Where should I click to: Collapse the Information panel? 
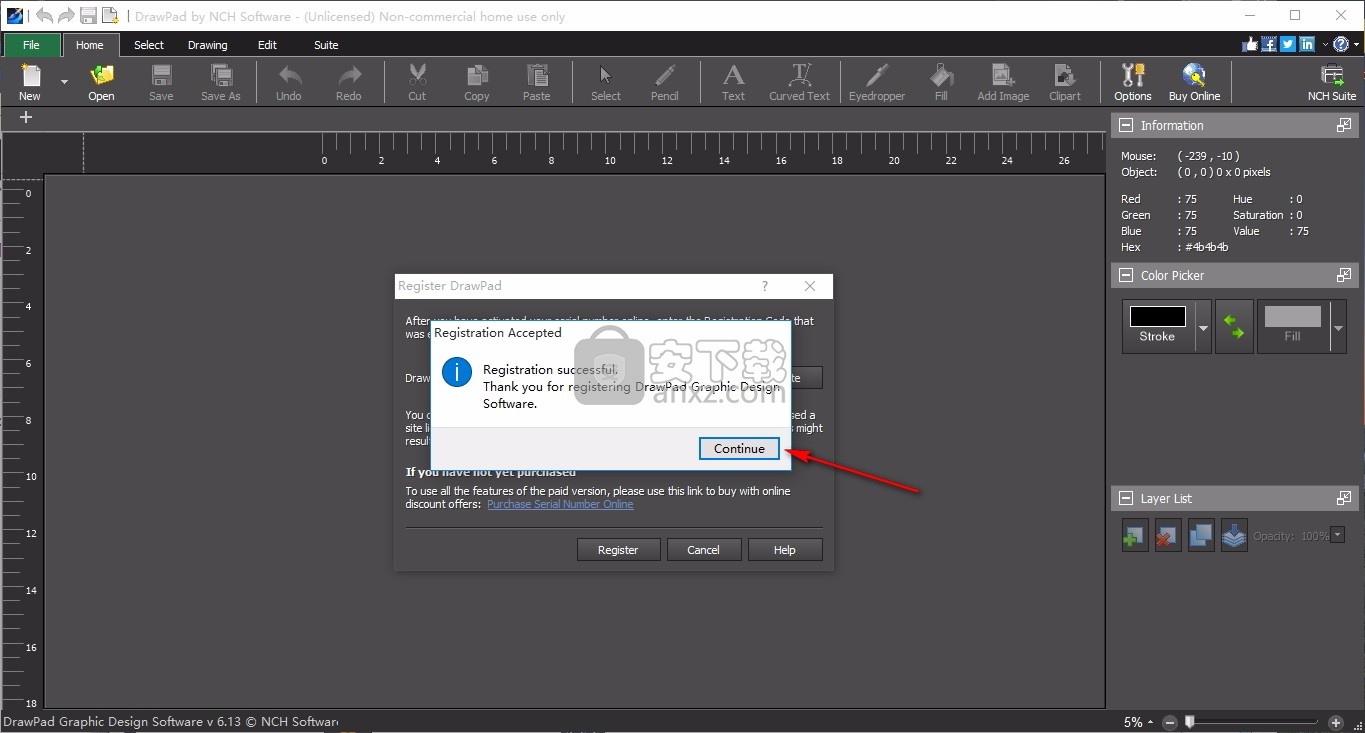point(1126,125)
